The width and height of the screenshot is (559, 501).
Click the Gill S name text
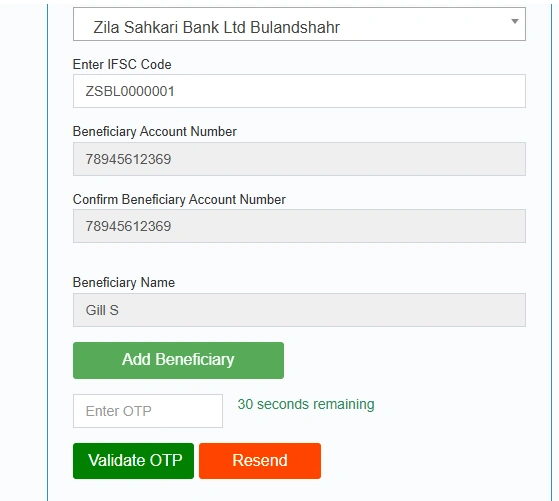[x=102, y=310]
